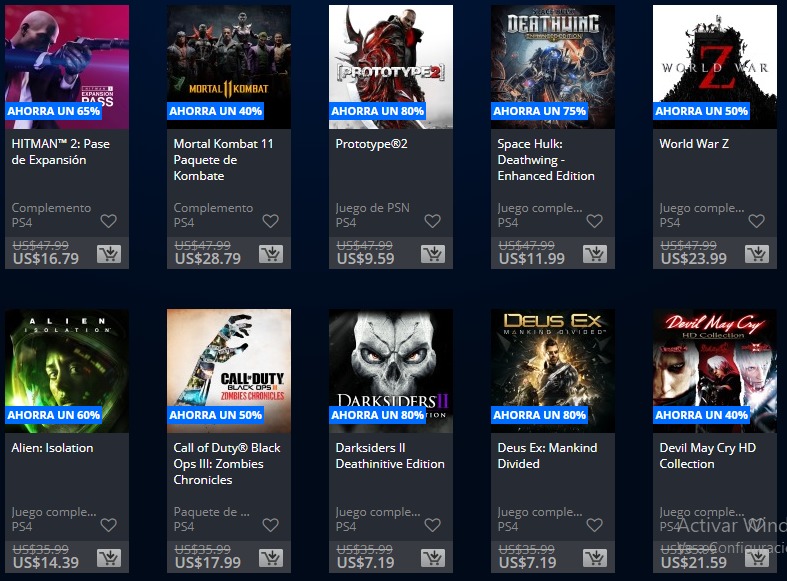This screenshot has width=787, height=581.
Task: Add Alien: Isolation to cart
Action: click(x=109, y=558)
